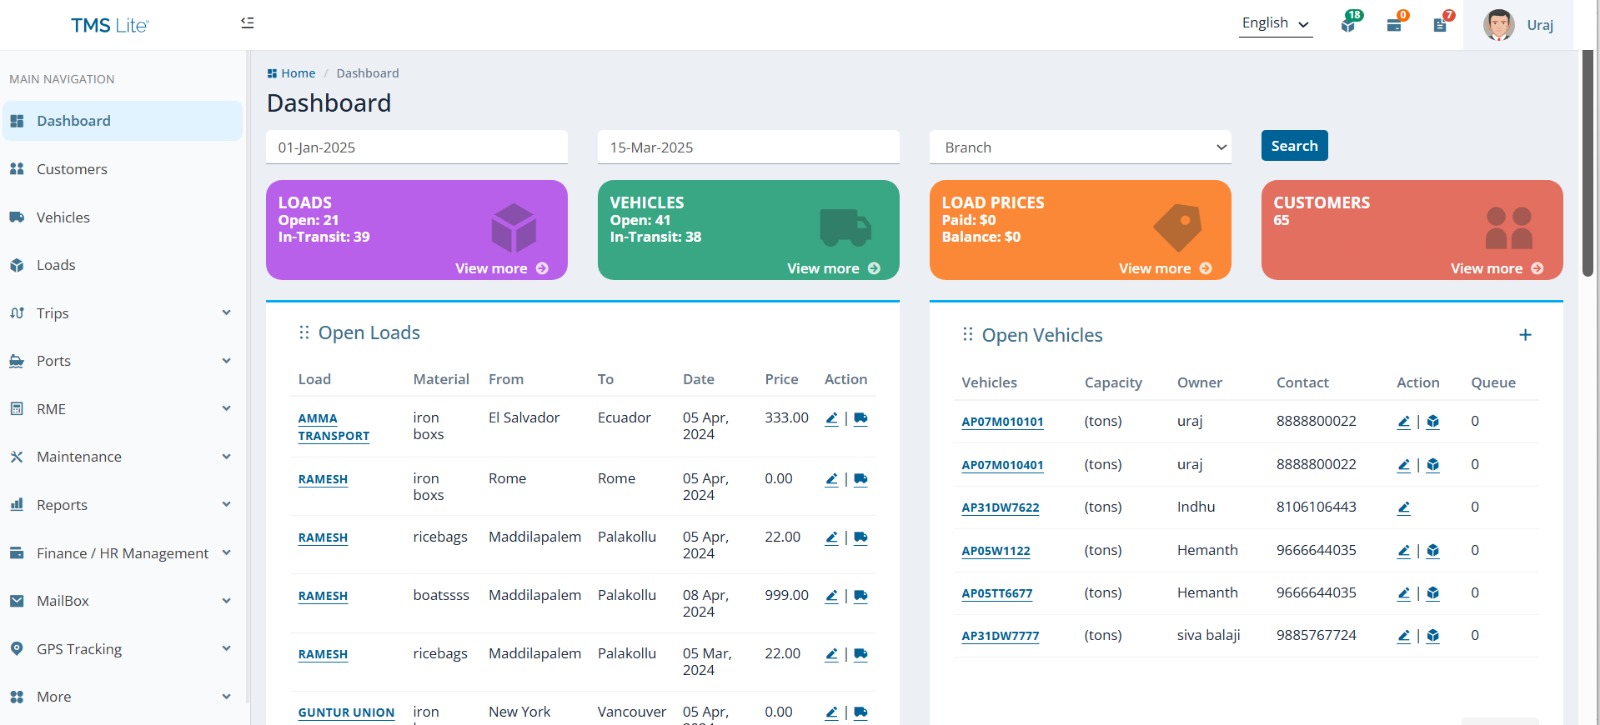This screenshot has height=725, width=1600.
Task: Click the page's vertical scrollbar
Action: coord(1587,160)
